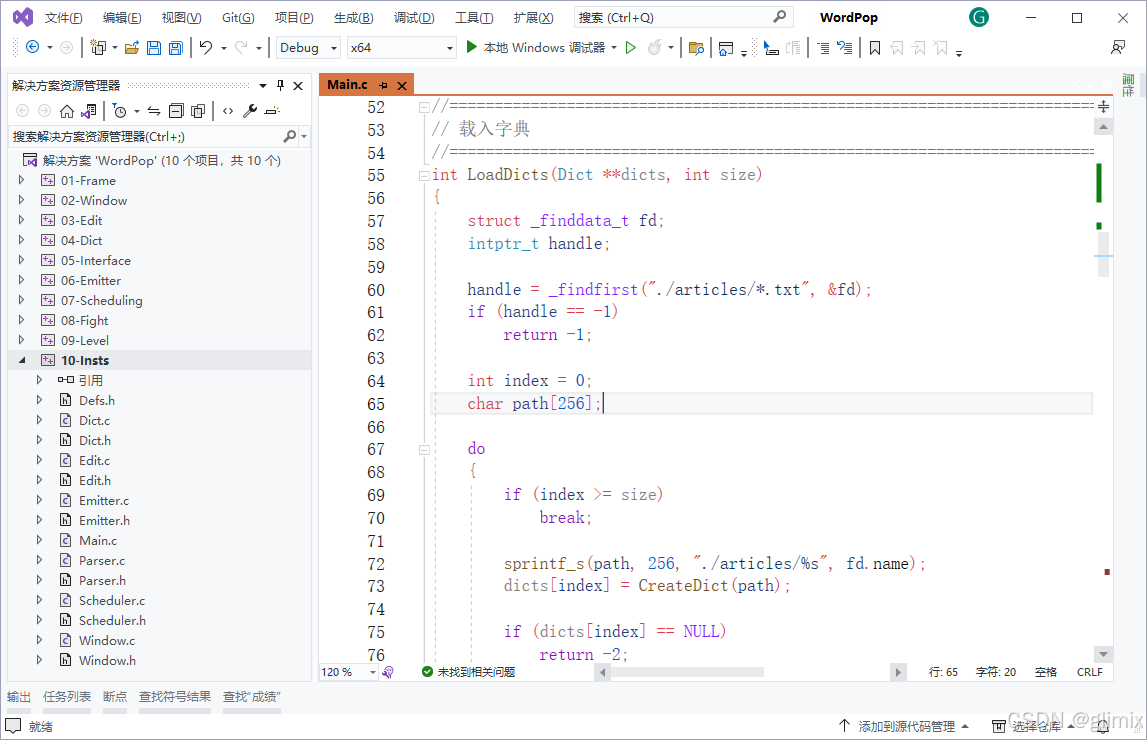Viewport: 1147px width, 740px height.
Task: Click the Hot Reload flame icon
Action: coord(655,48)
